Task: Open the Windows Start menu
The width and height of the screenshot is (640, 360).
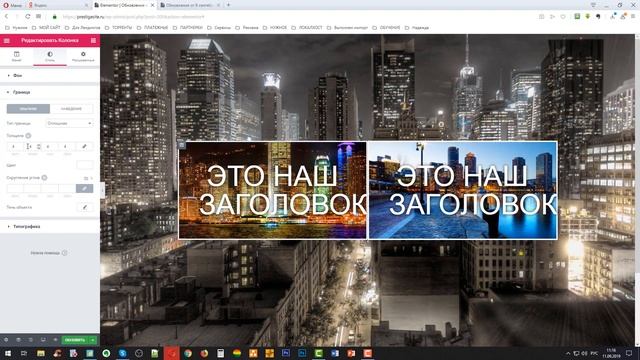Action: 7,353
